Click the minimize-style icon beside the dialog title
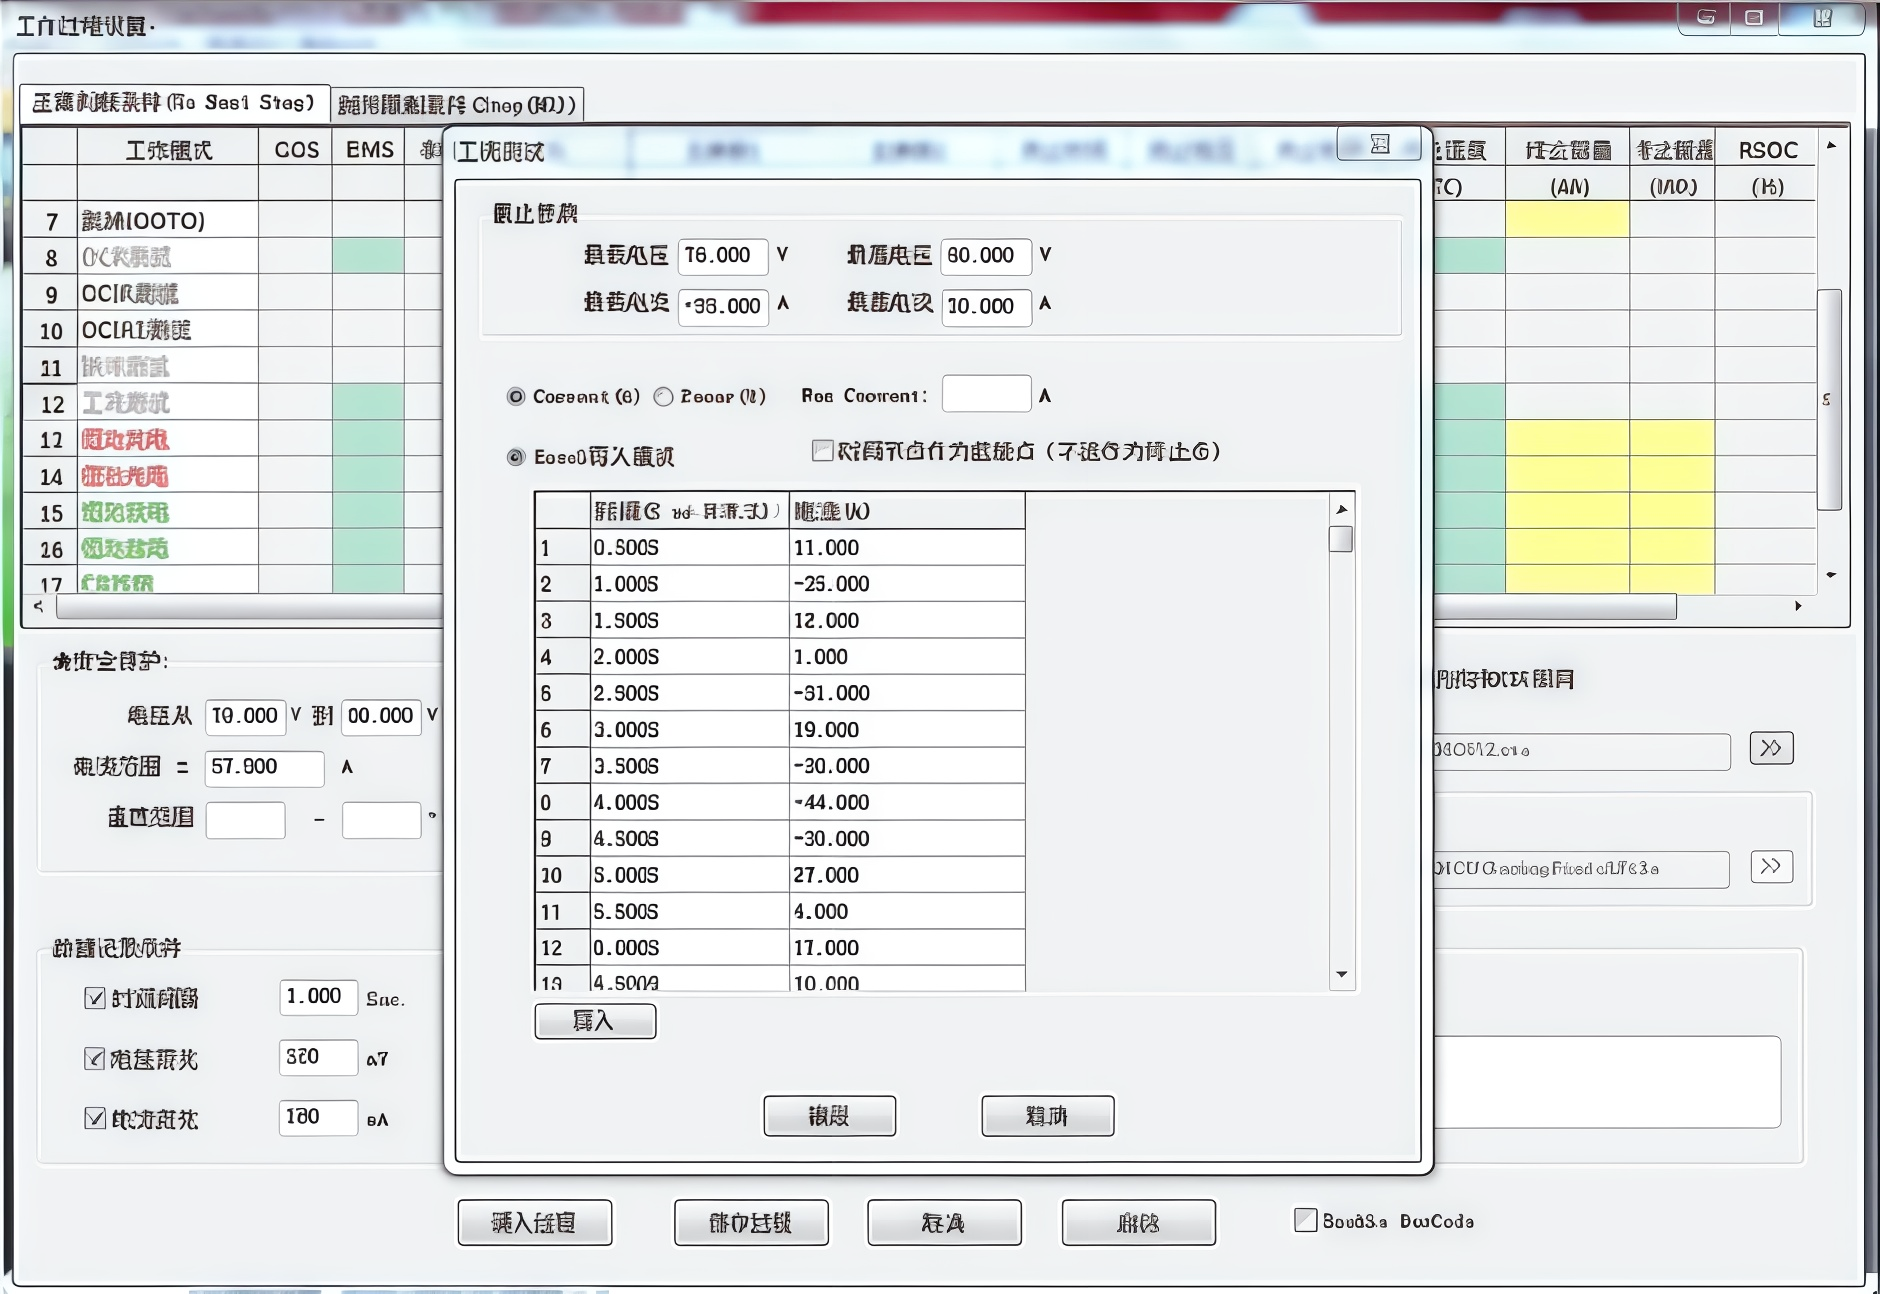 coord(1380,145)
